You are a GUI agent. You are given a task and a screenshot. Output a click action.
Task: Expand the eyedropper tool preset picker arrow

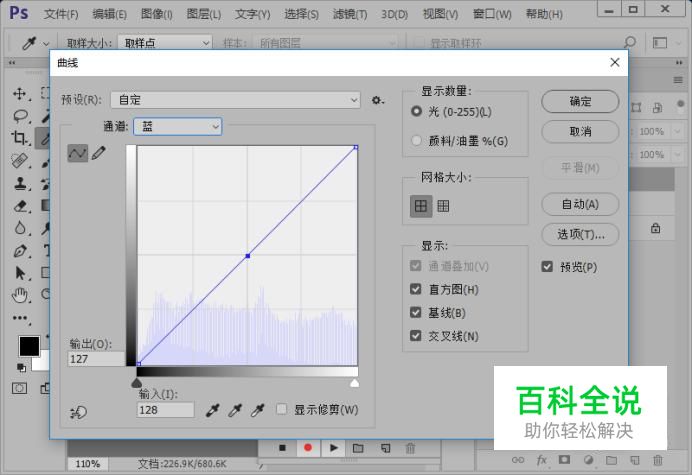pyautogui.click(x=46, y=43)
